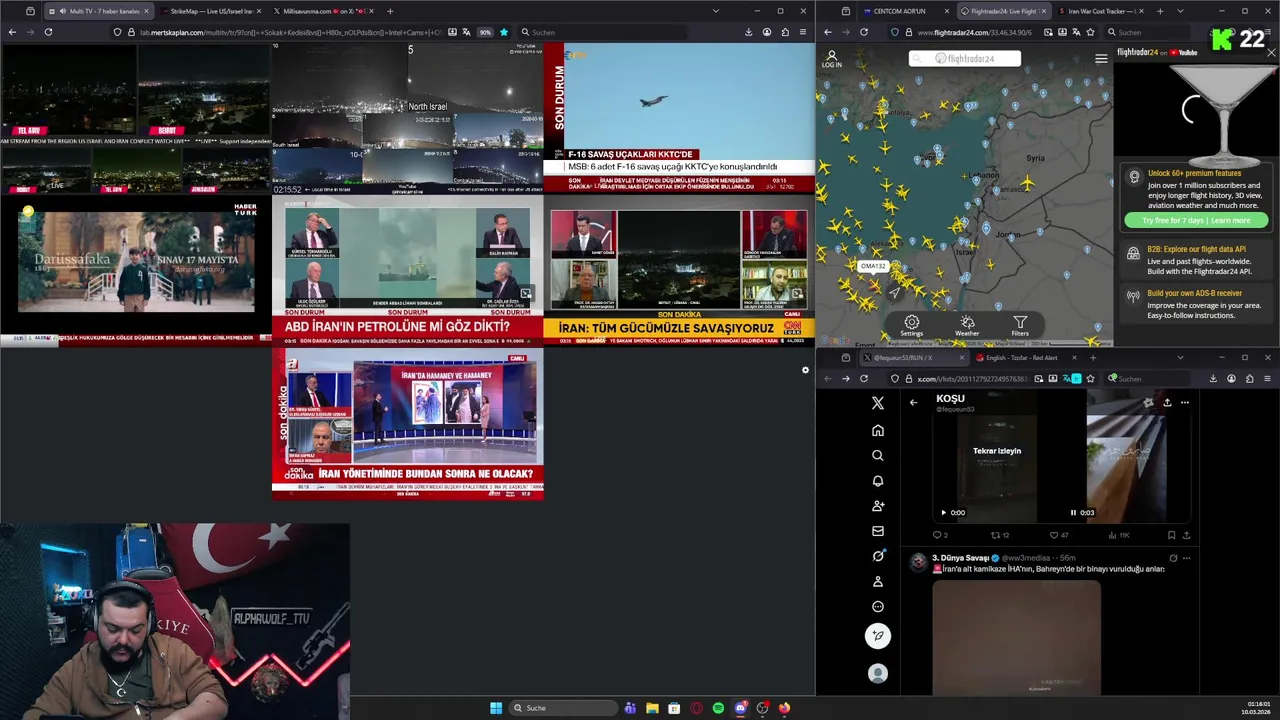The height and width of the screenshot is (720, 1280).
Task: Click Tekrar izleyin replay overlay
Action: tap(997, 451)
